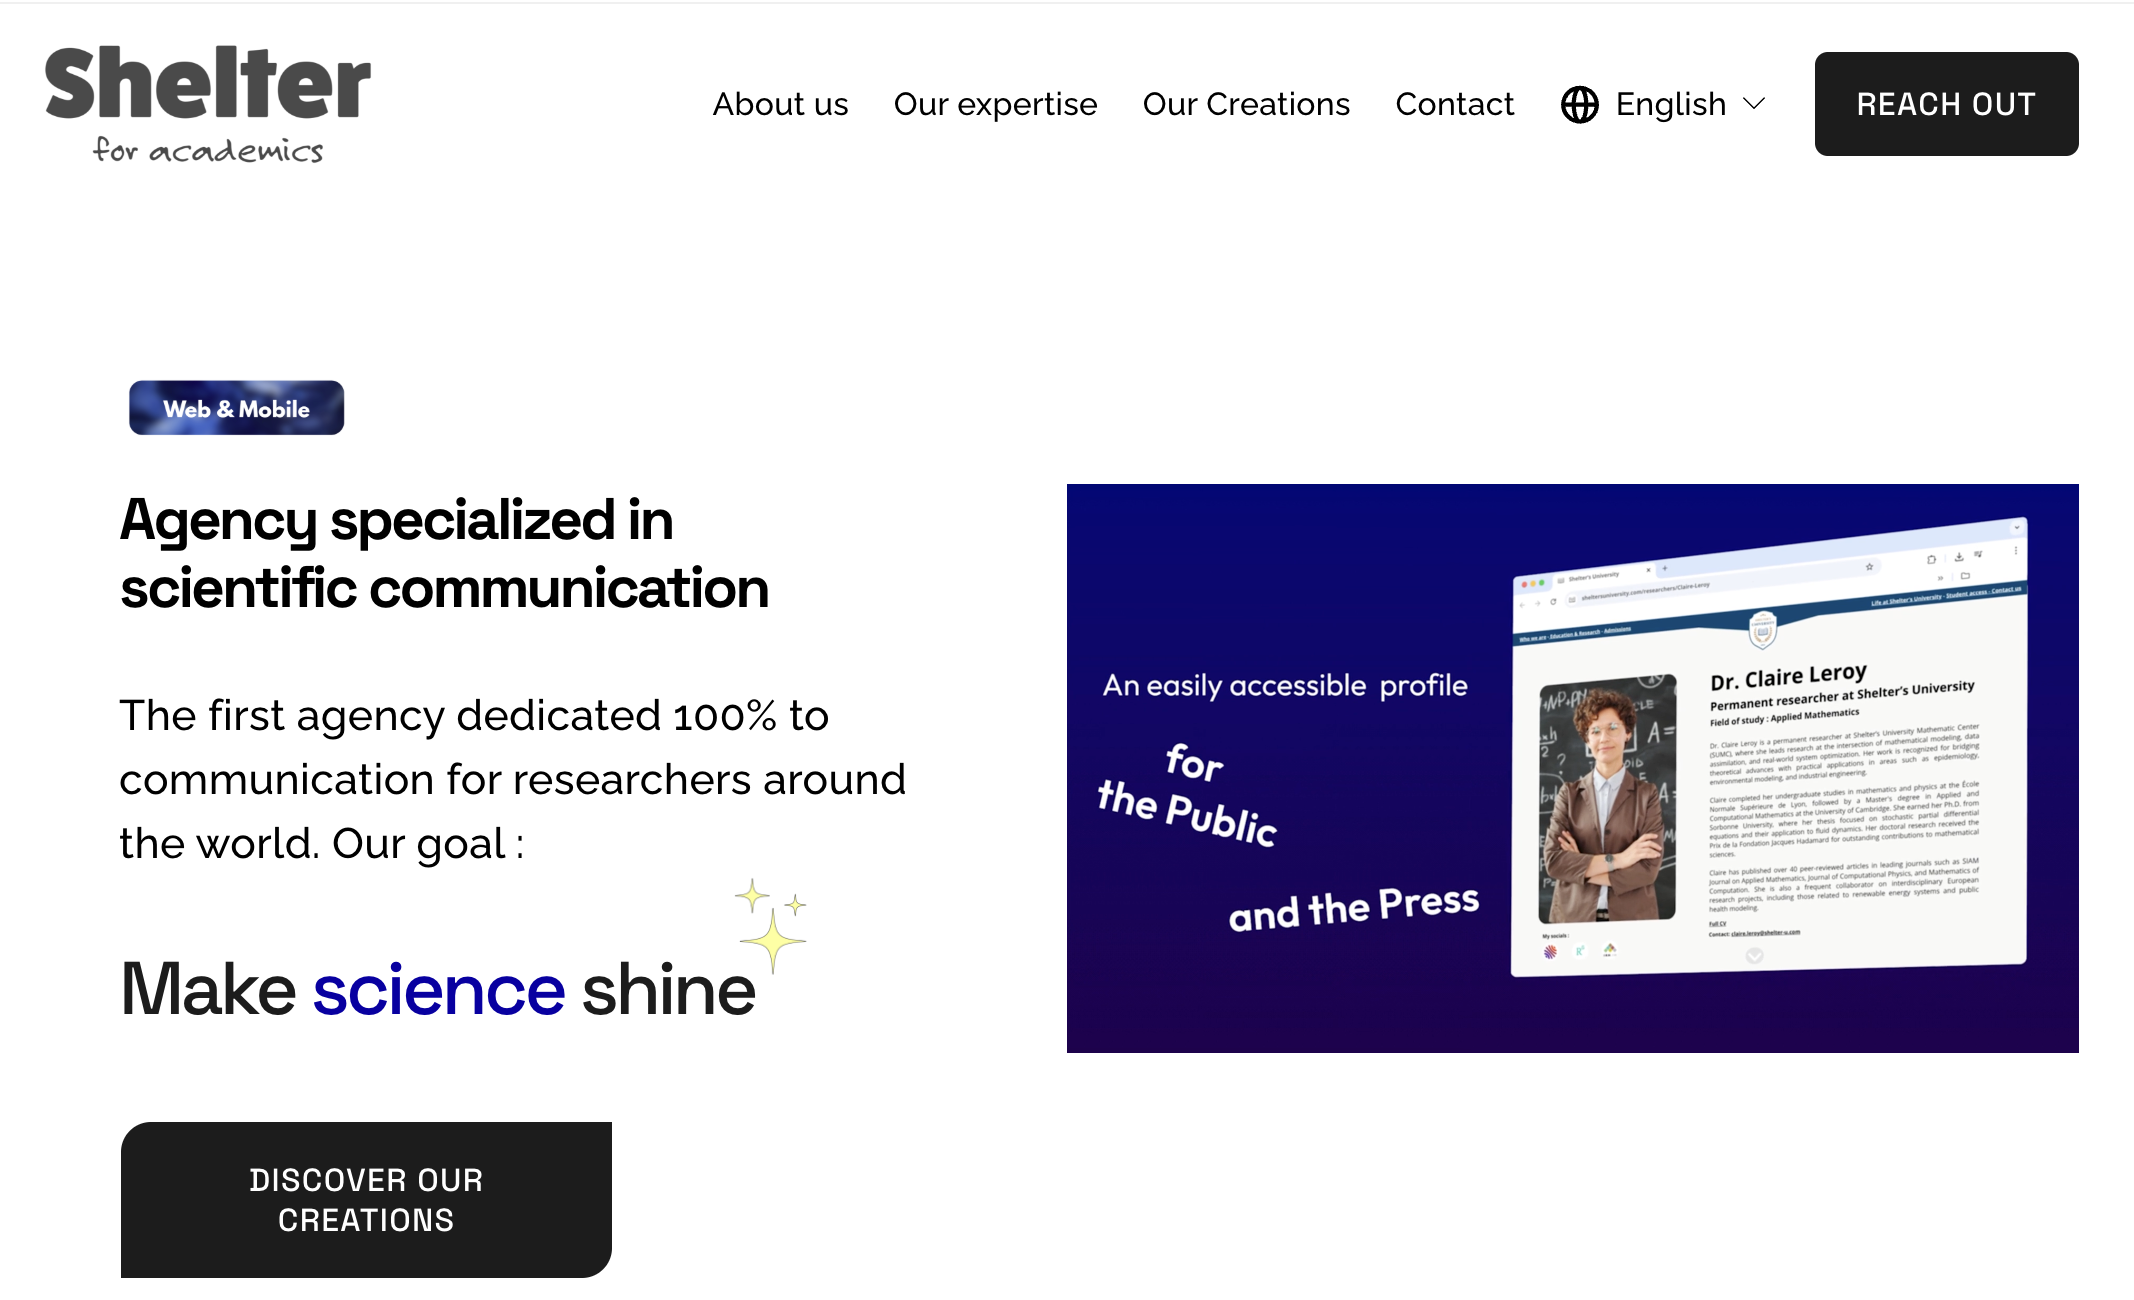Click the Shelter for academics logo
Viewport: 2134px width, 1300px height.
point(207,104)
